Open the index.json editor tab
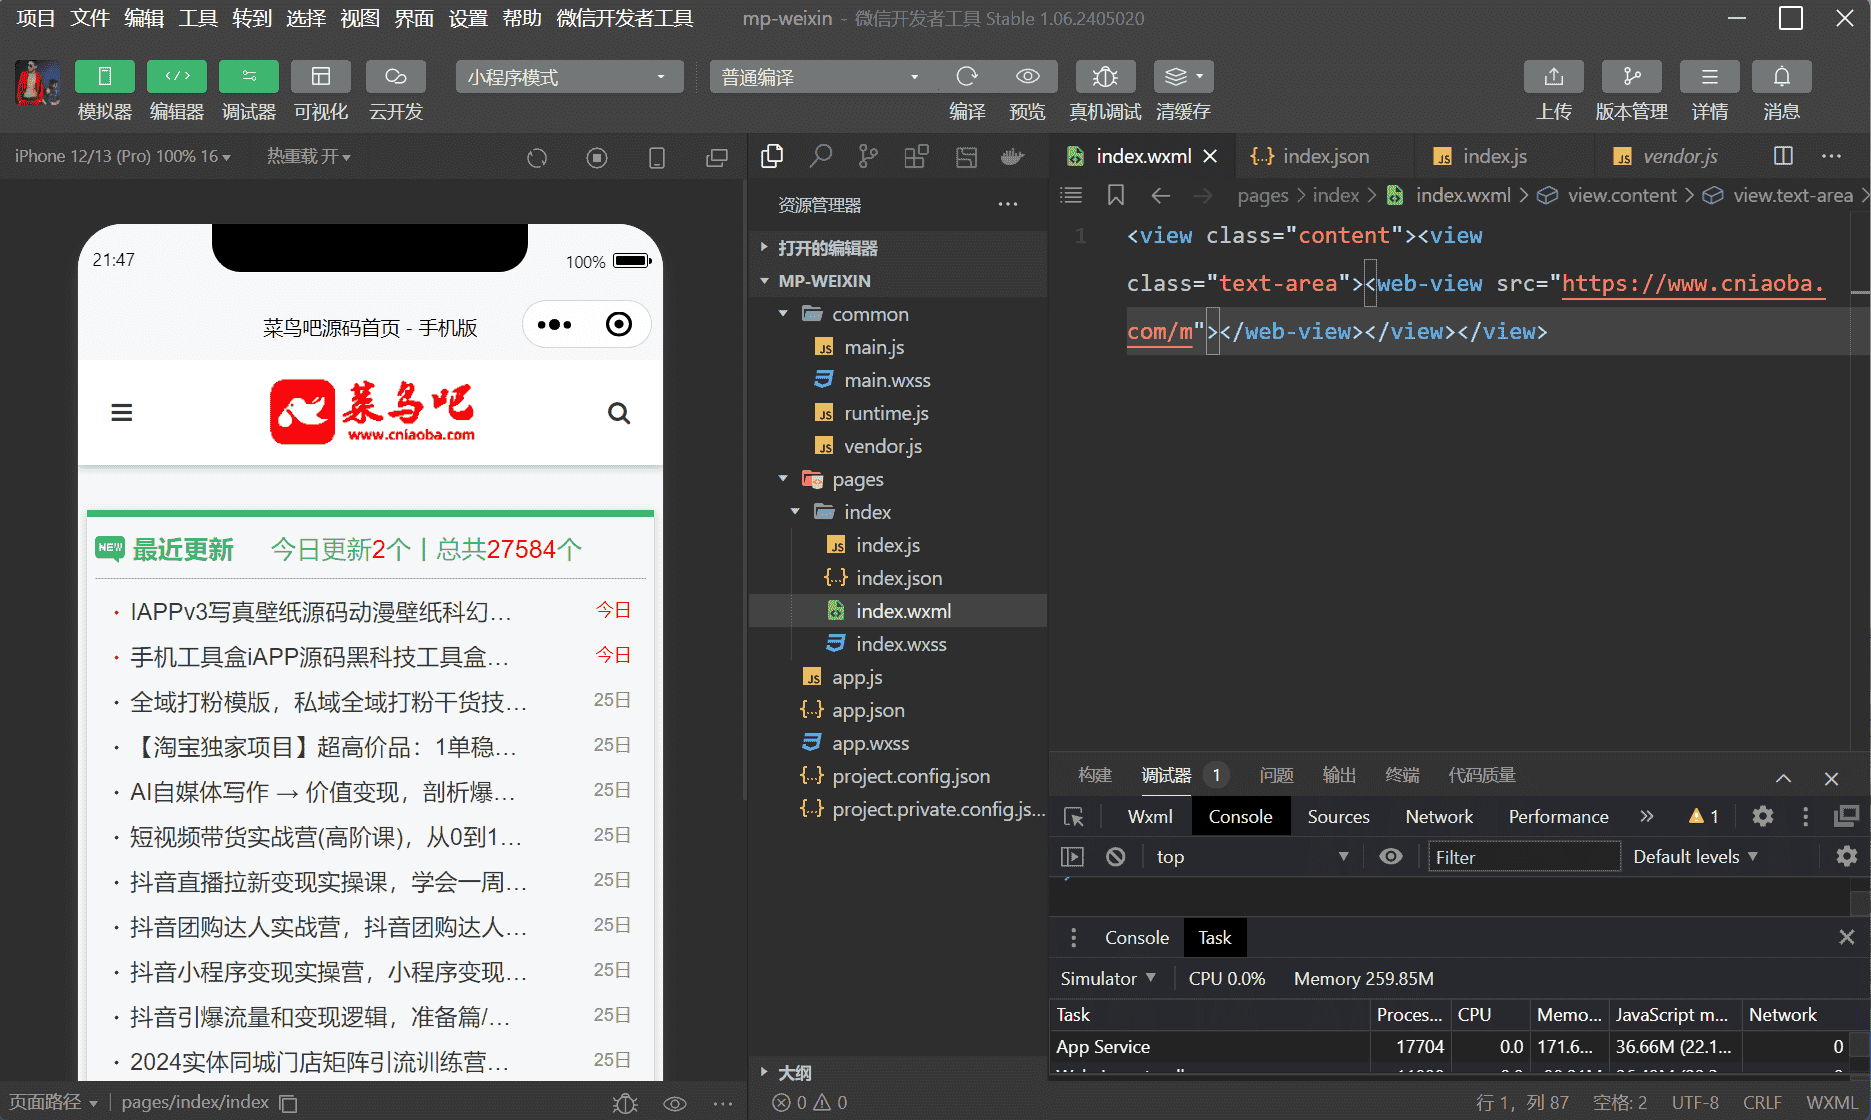 [x=1325, y=156]
